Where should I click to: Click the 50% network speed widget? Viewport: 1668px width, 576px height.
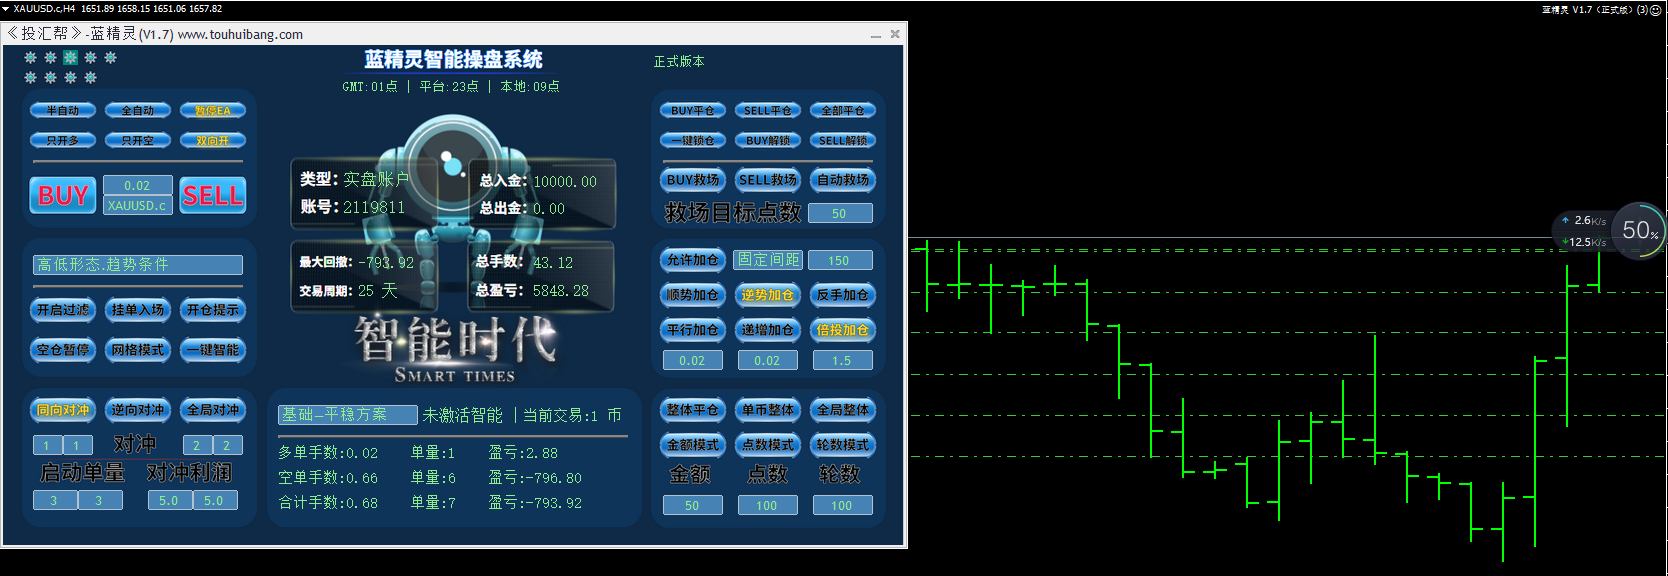(1640, 231)
